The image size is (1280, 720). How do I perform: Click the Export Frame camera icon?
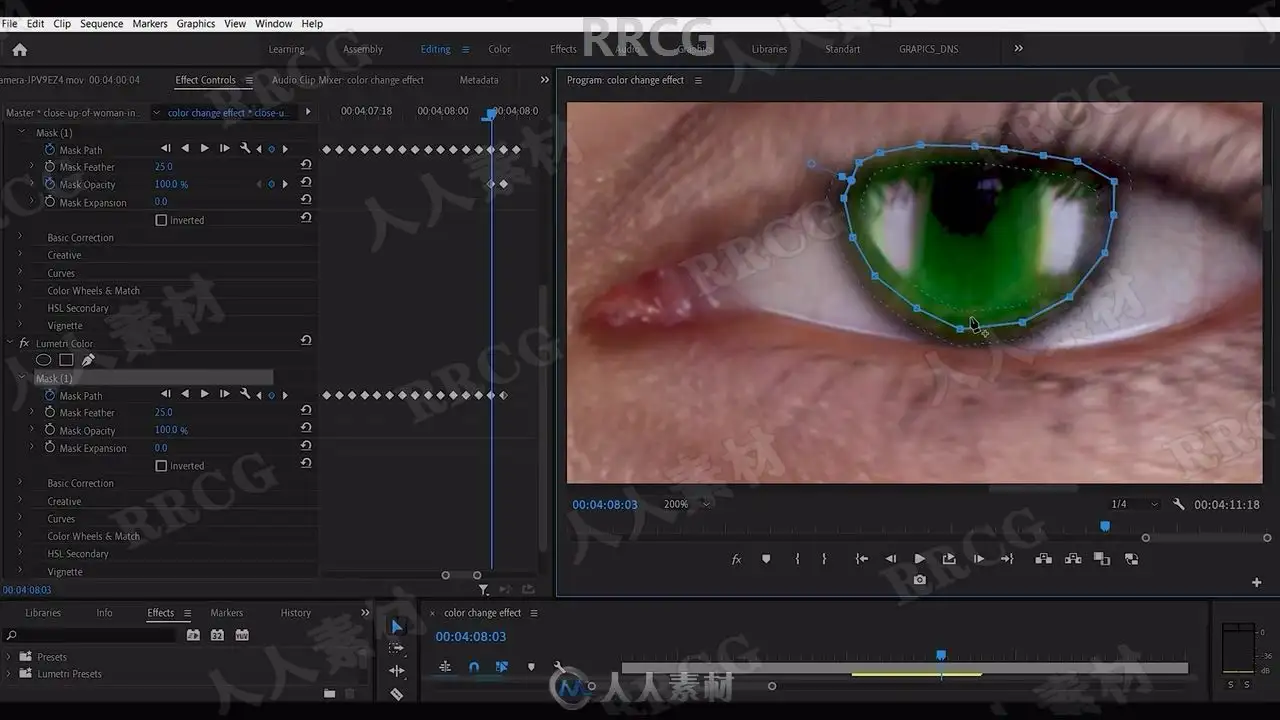920,579
